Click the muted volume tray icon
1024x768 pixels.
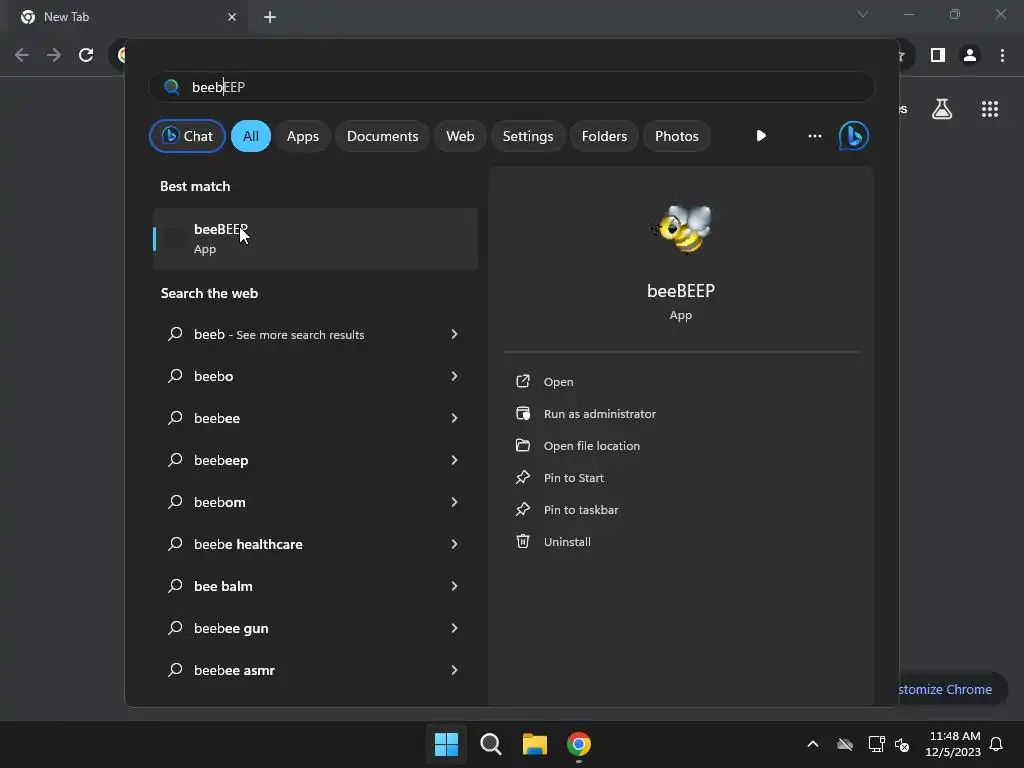pyautogui.click(x=902, y=744)
